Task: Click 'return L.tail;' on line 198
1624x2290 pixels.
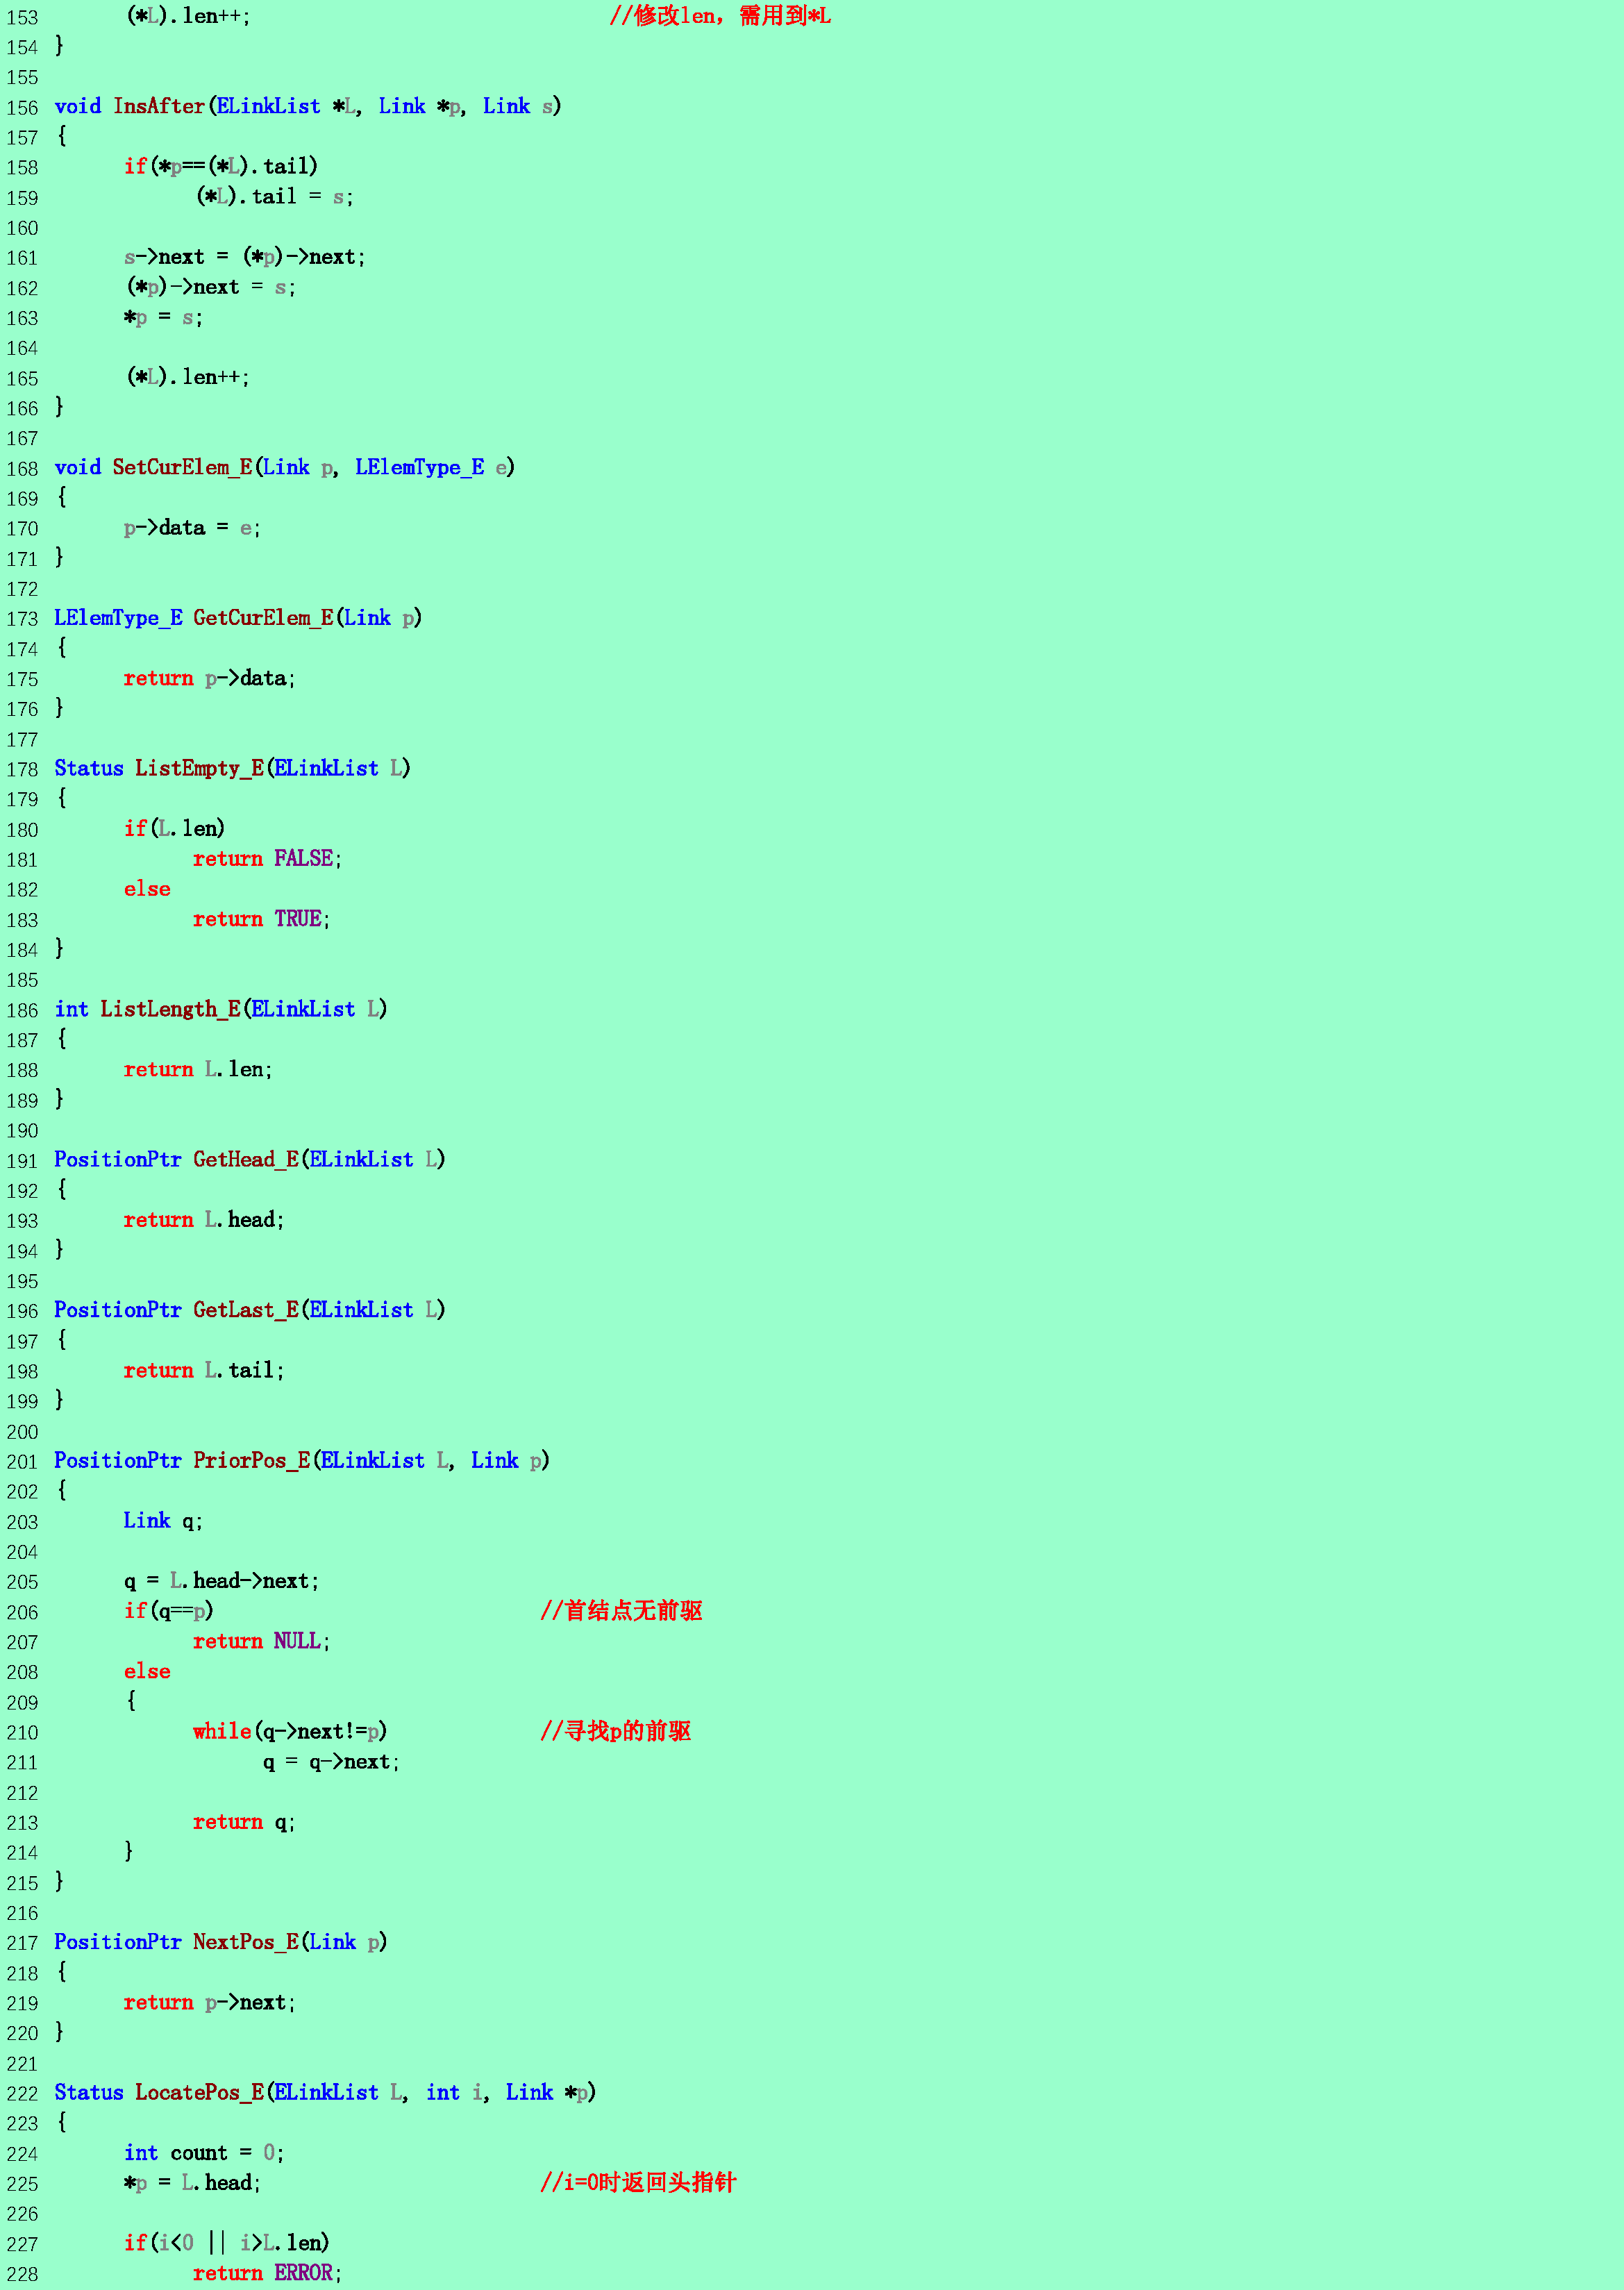Action: click(204, 1370)
